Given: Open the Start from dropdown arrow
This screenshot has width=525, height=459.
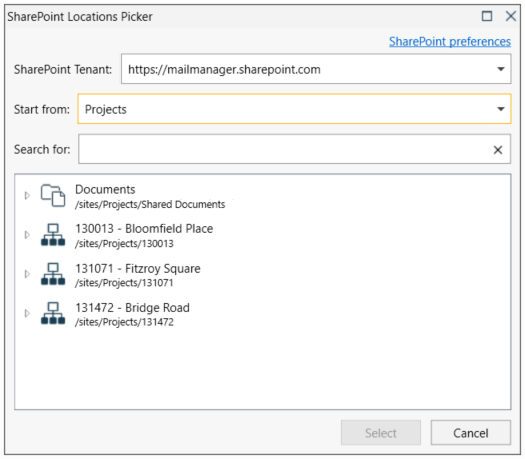Looking at the screenshot, I should click(501, 109).
